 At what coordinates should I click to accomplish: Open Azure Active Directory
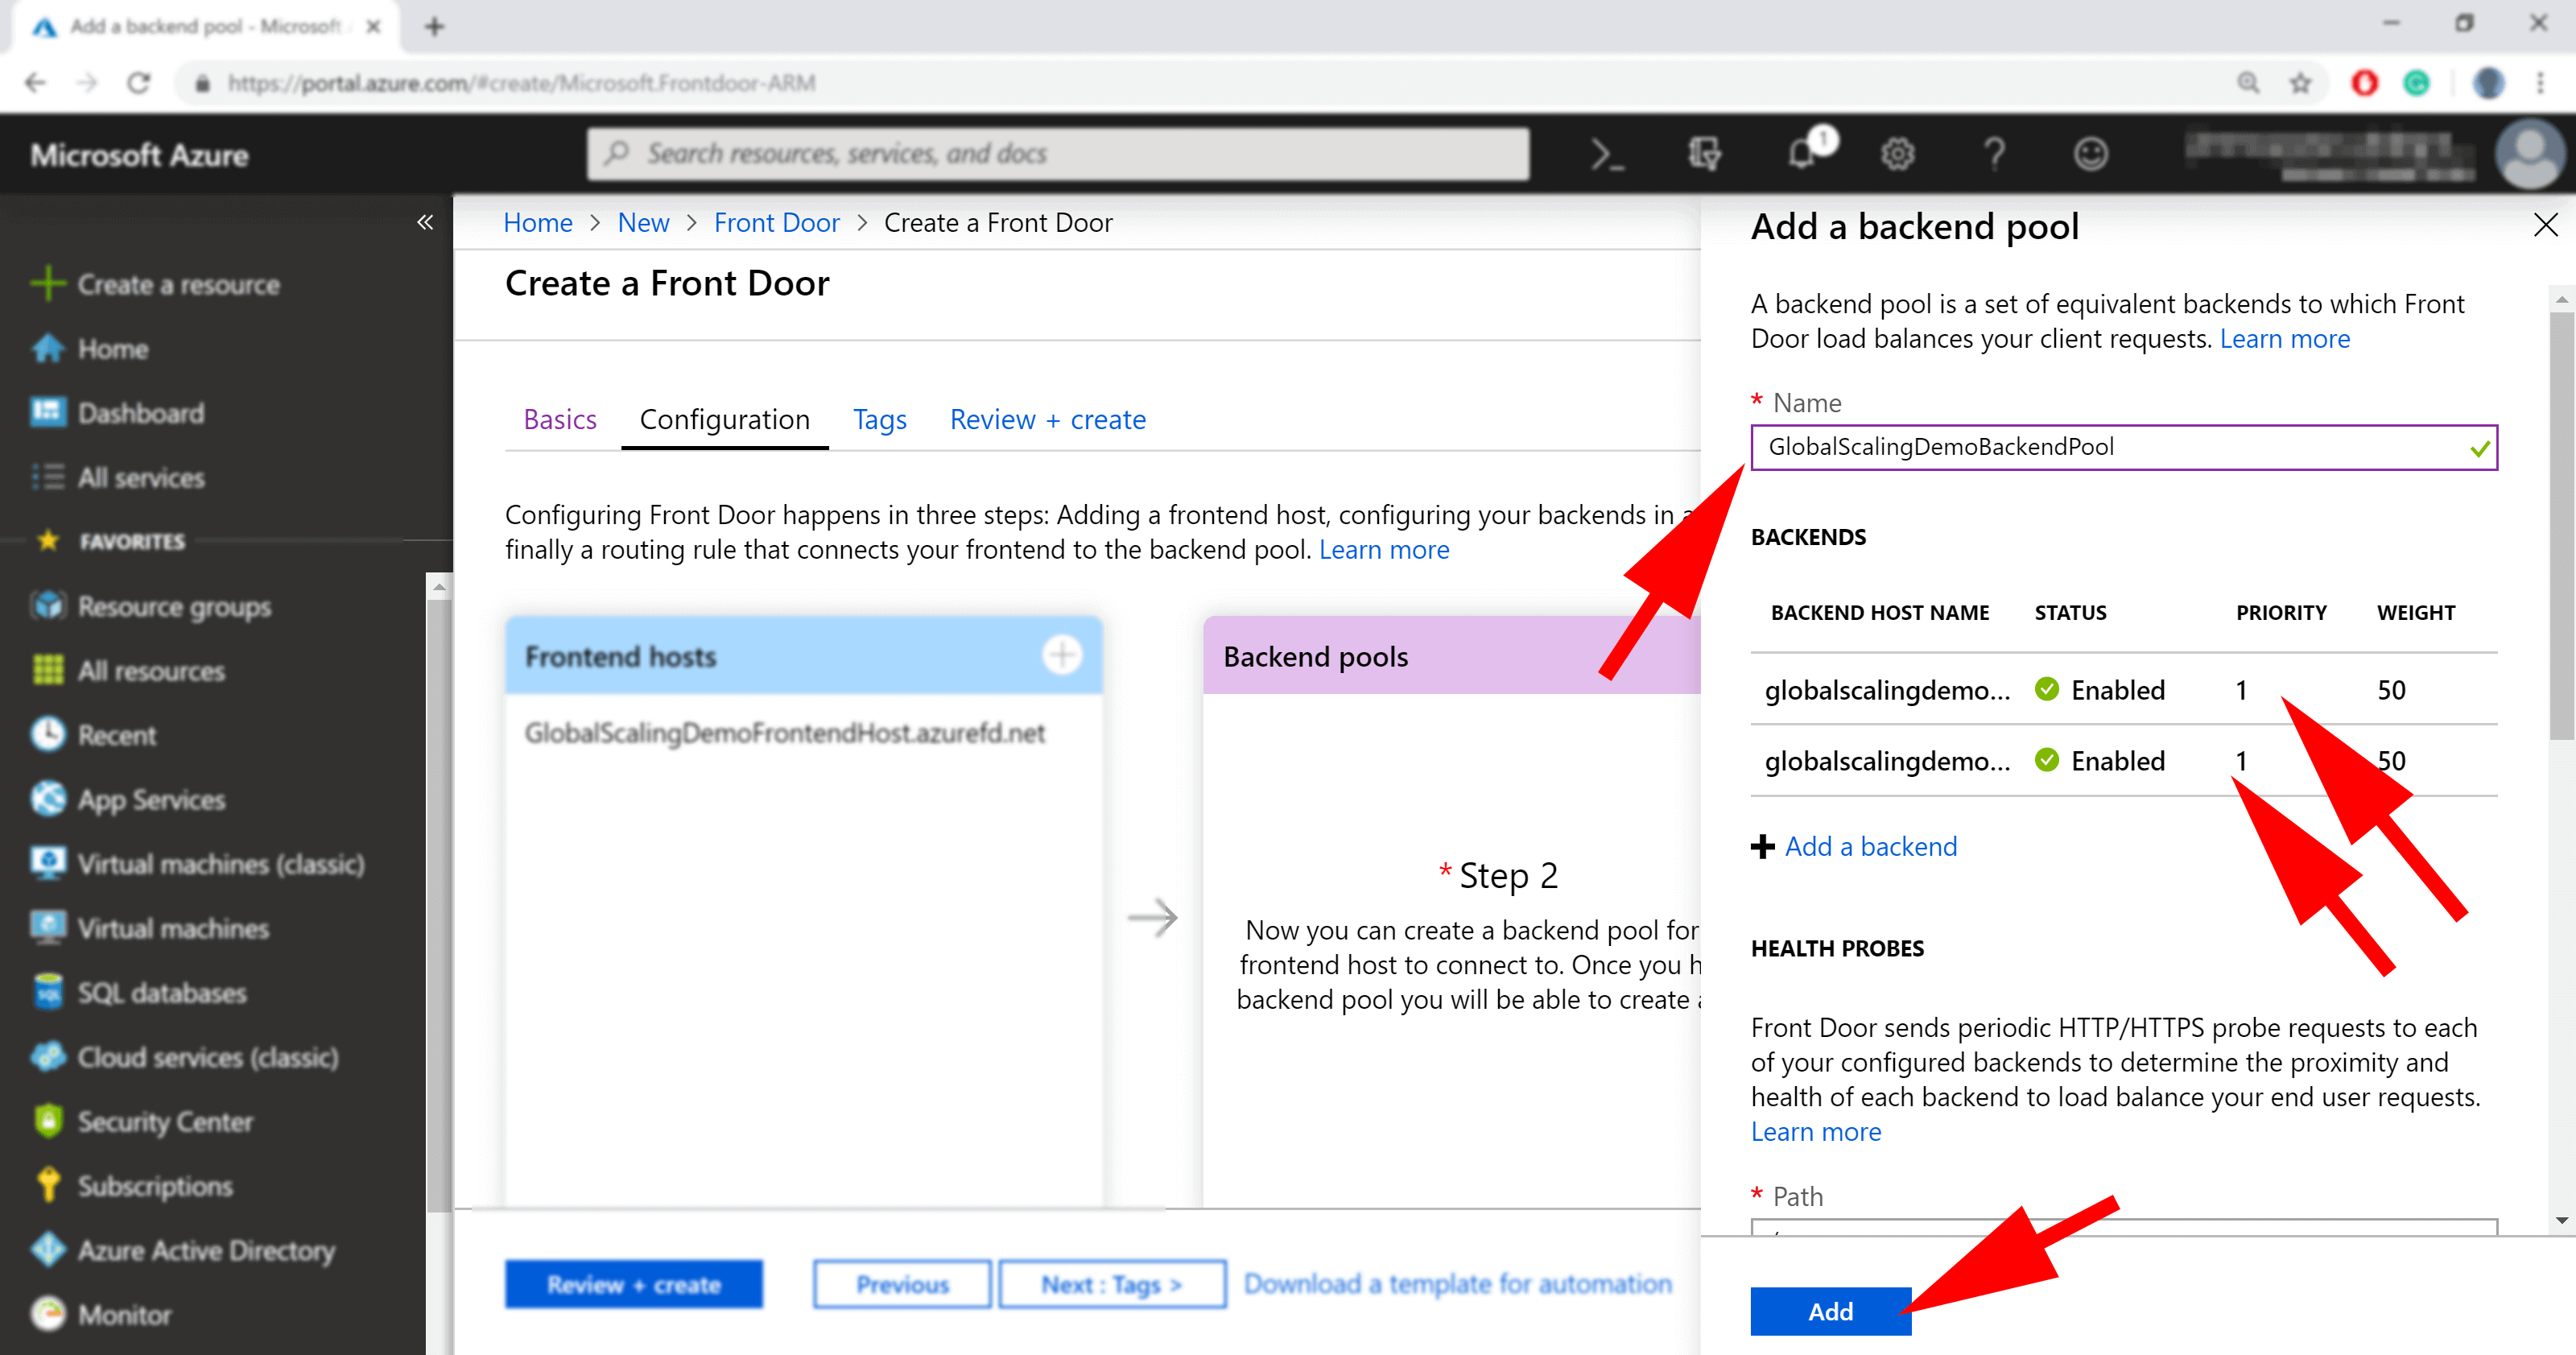pyautogui.click(x=206, y=1250)
